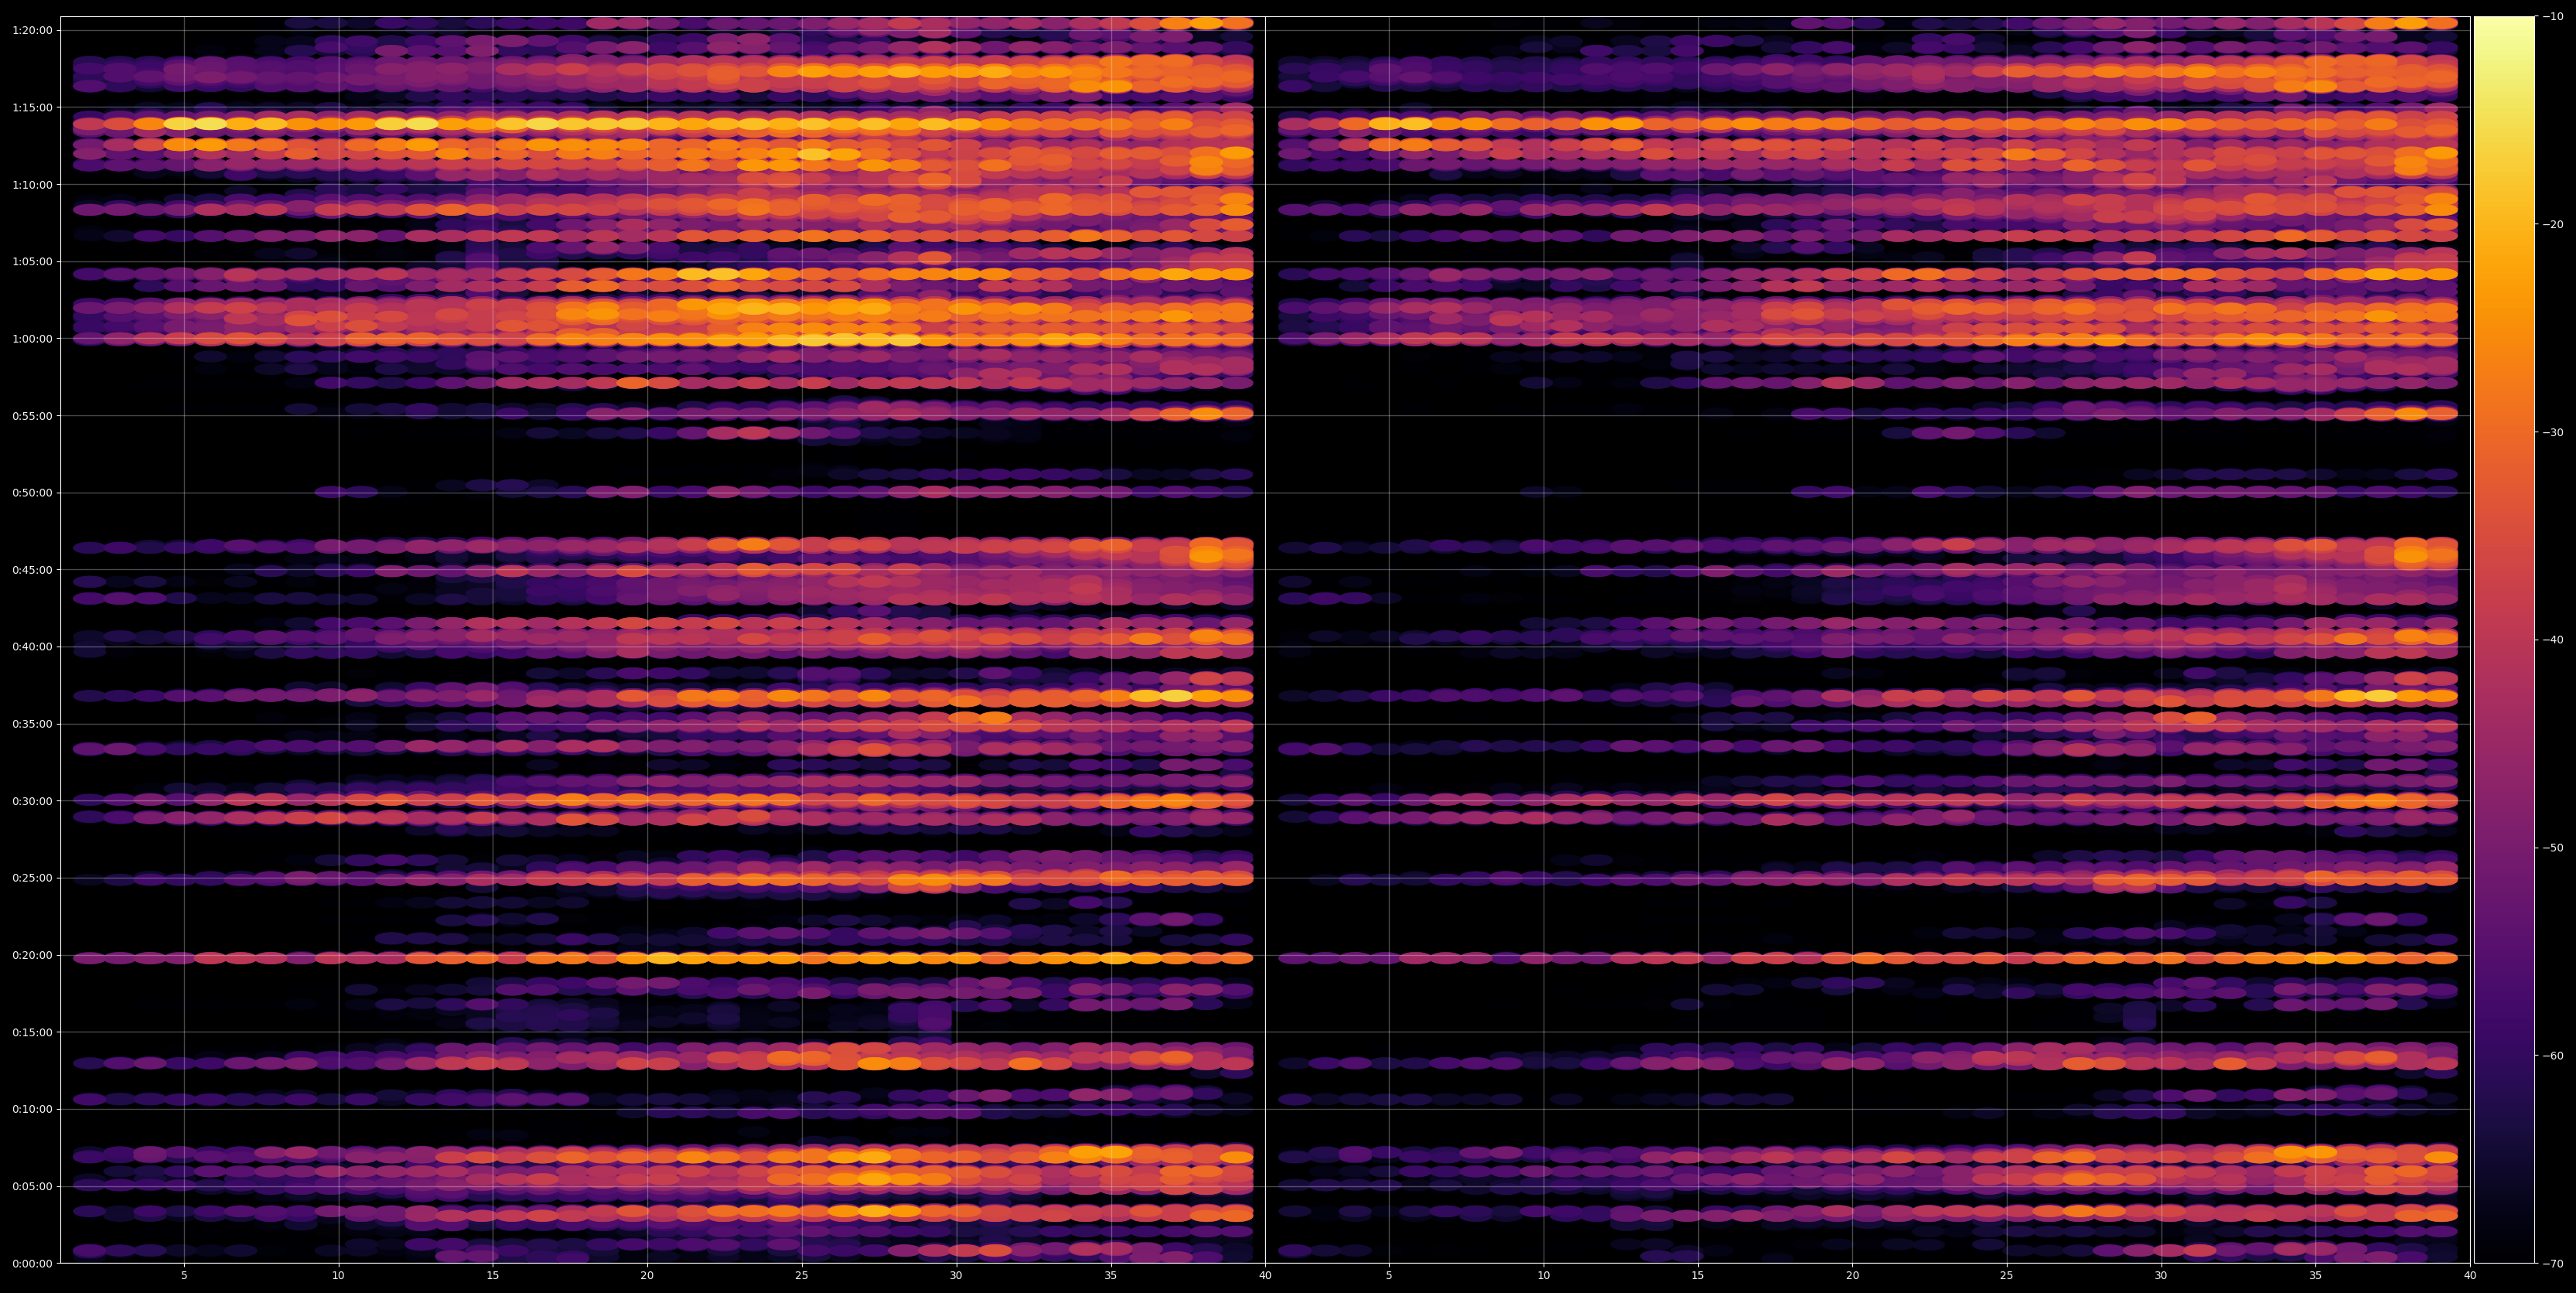Select the 0:45:00 time axis label
This screenshot has height=1293, width=2576.
(x=32, y=569)
